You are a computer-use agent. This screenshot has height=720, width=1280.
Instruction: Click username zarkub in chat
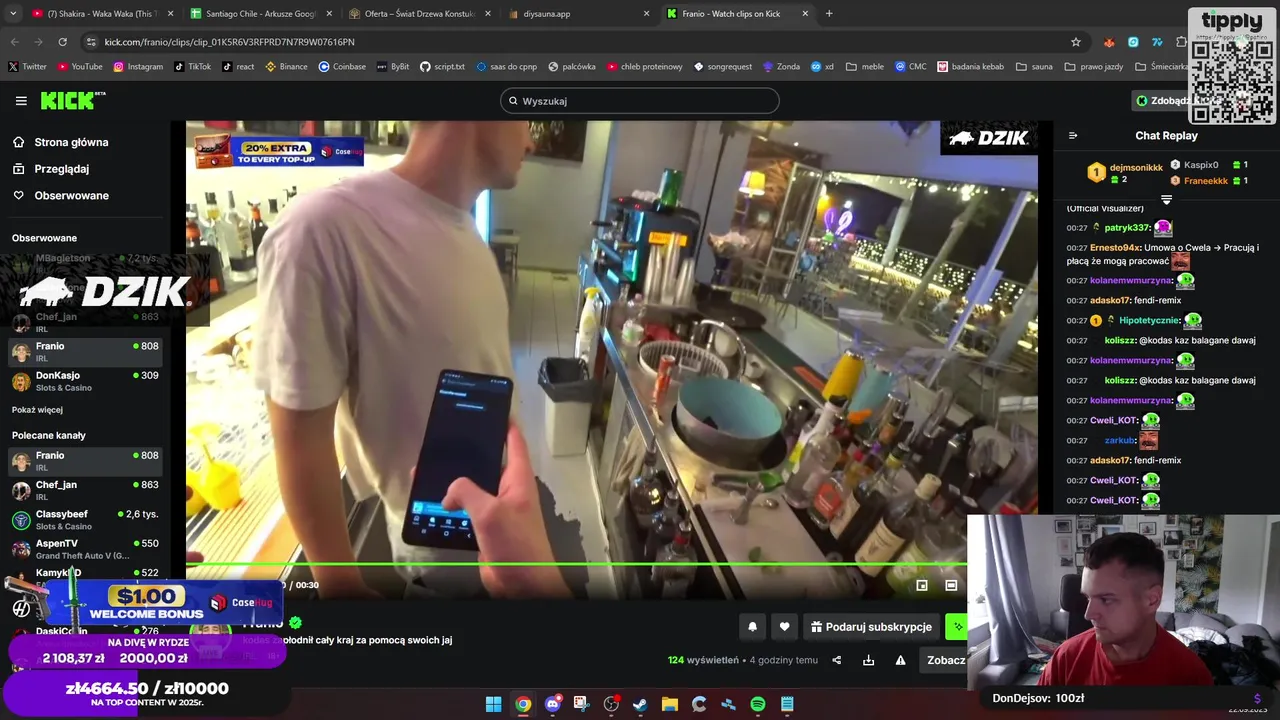(1120, 440)
